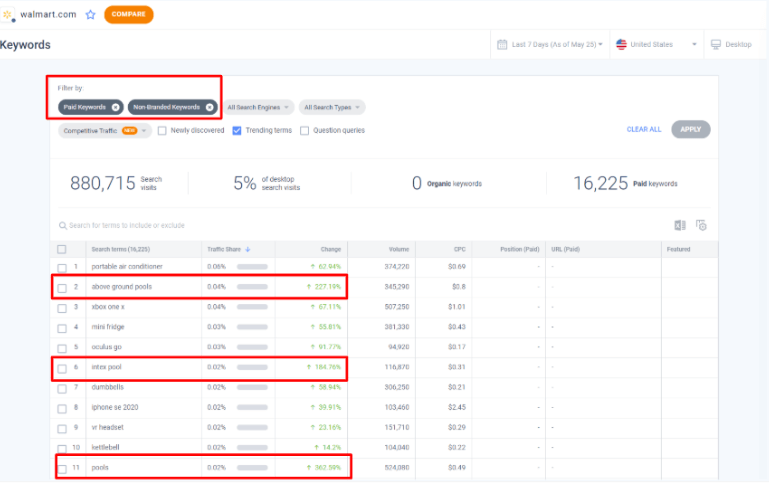The image size is (769, 486).
Task: Click the URL (Paid) column header
Action: tap(565, 250)
